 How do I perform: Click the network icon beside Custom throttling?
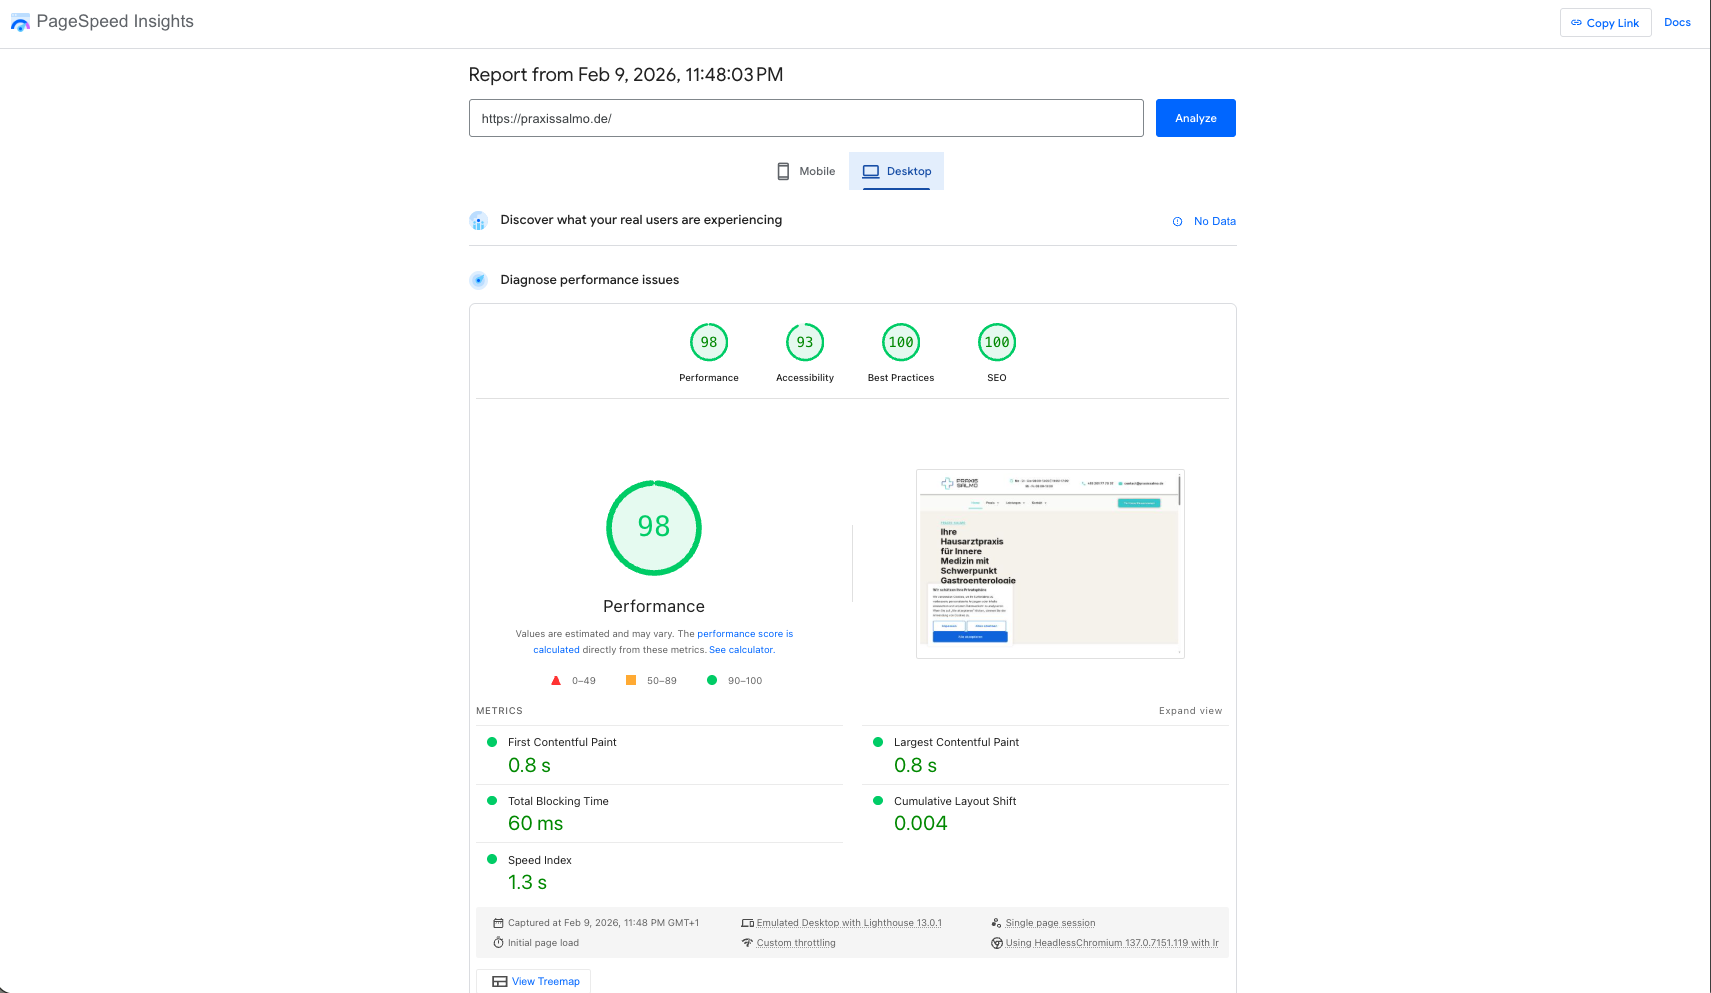[x=748, y=942]
